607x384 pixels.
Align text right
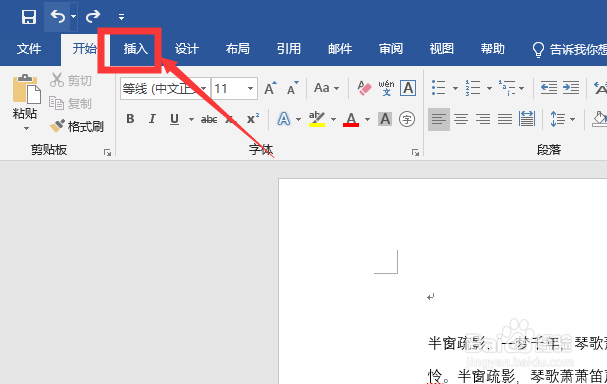click(x=483, y=119)
